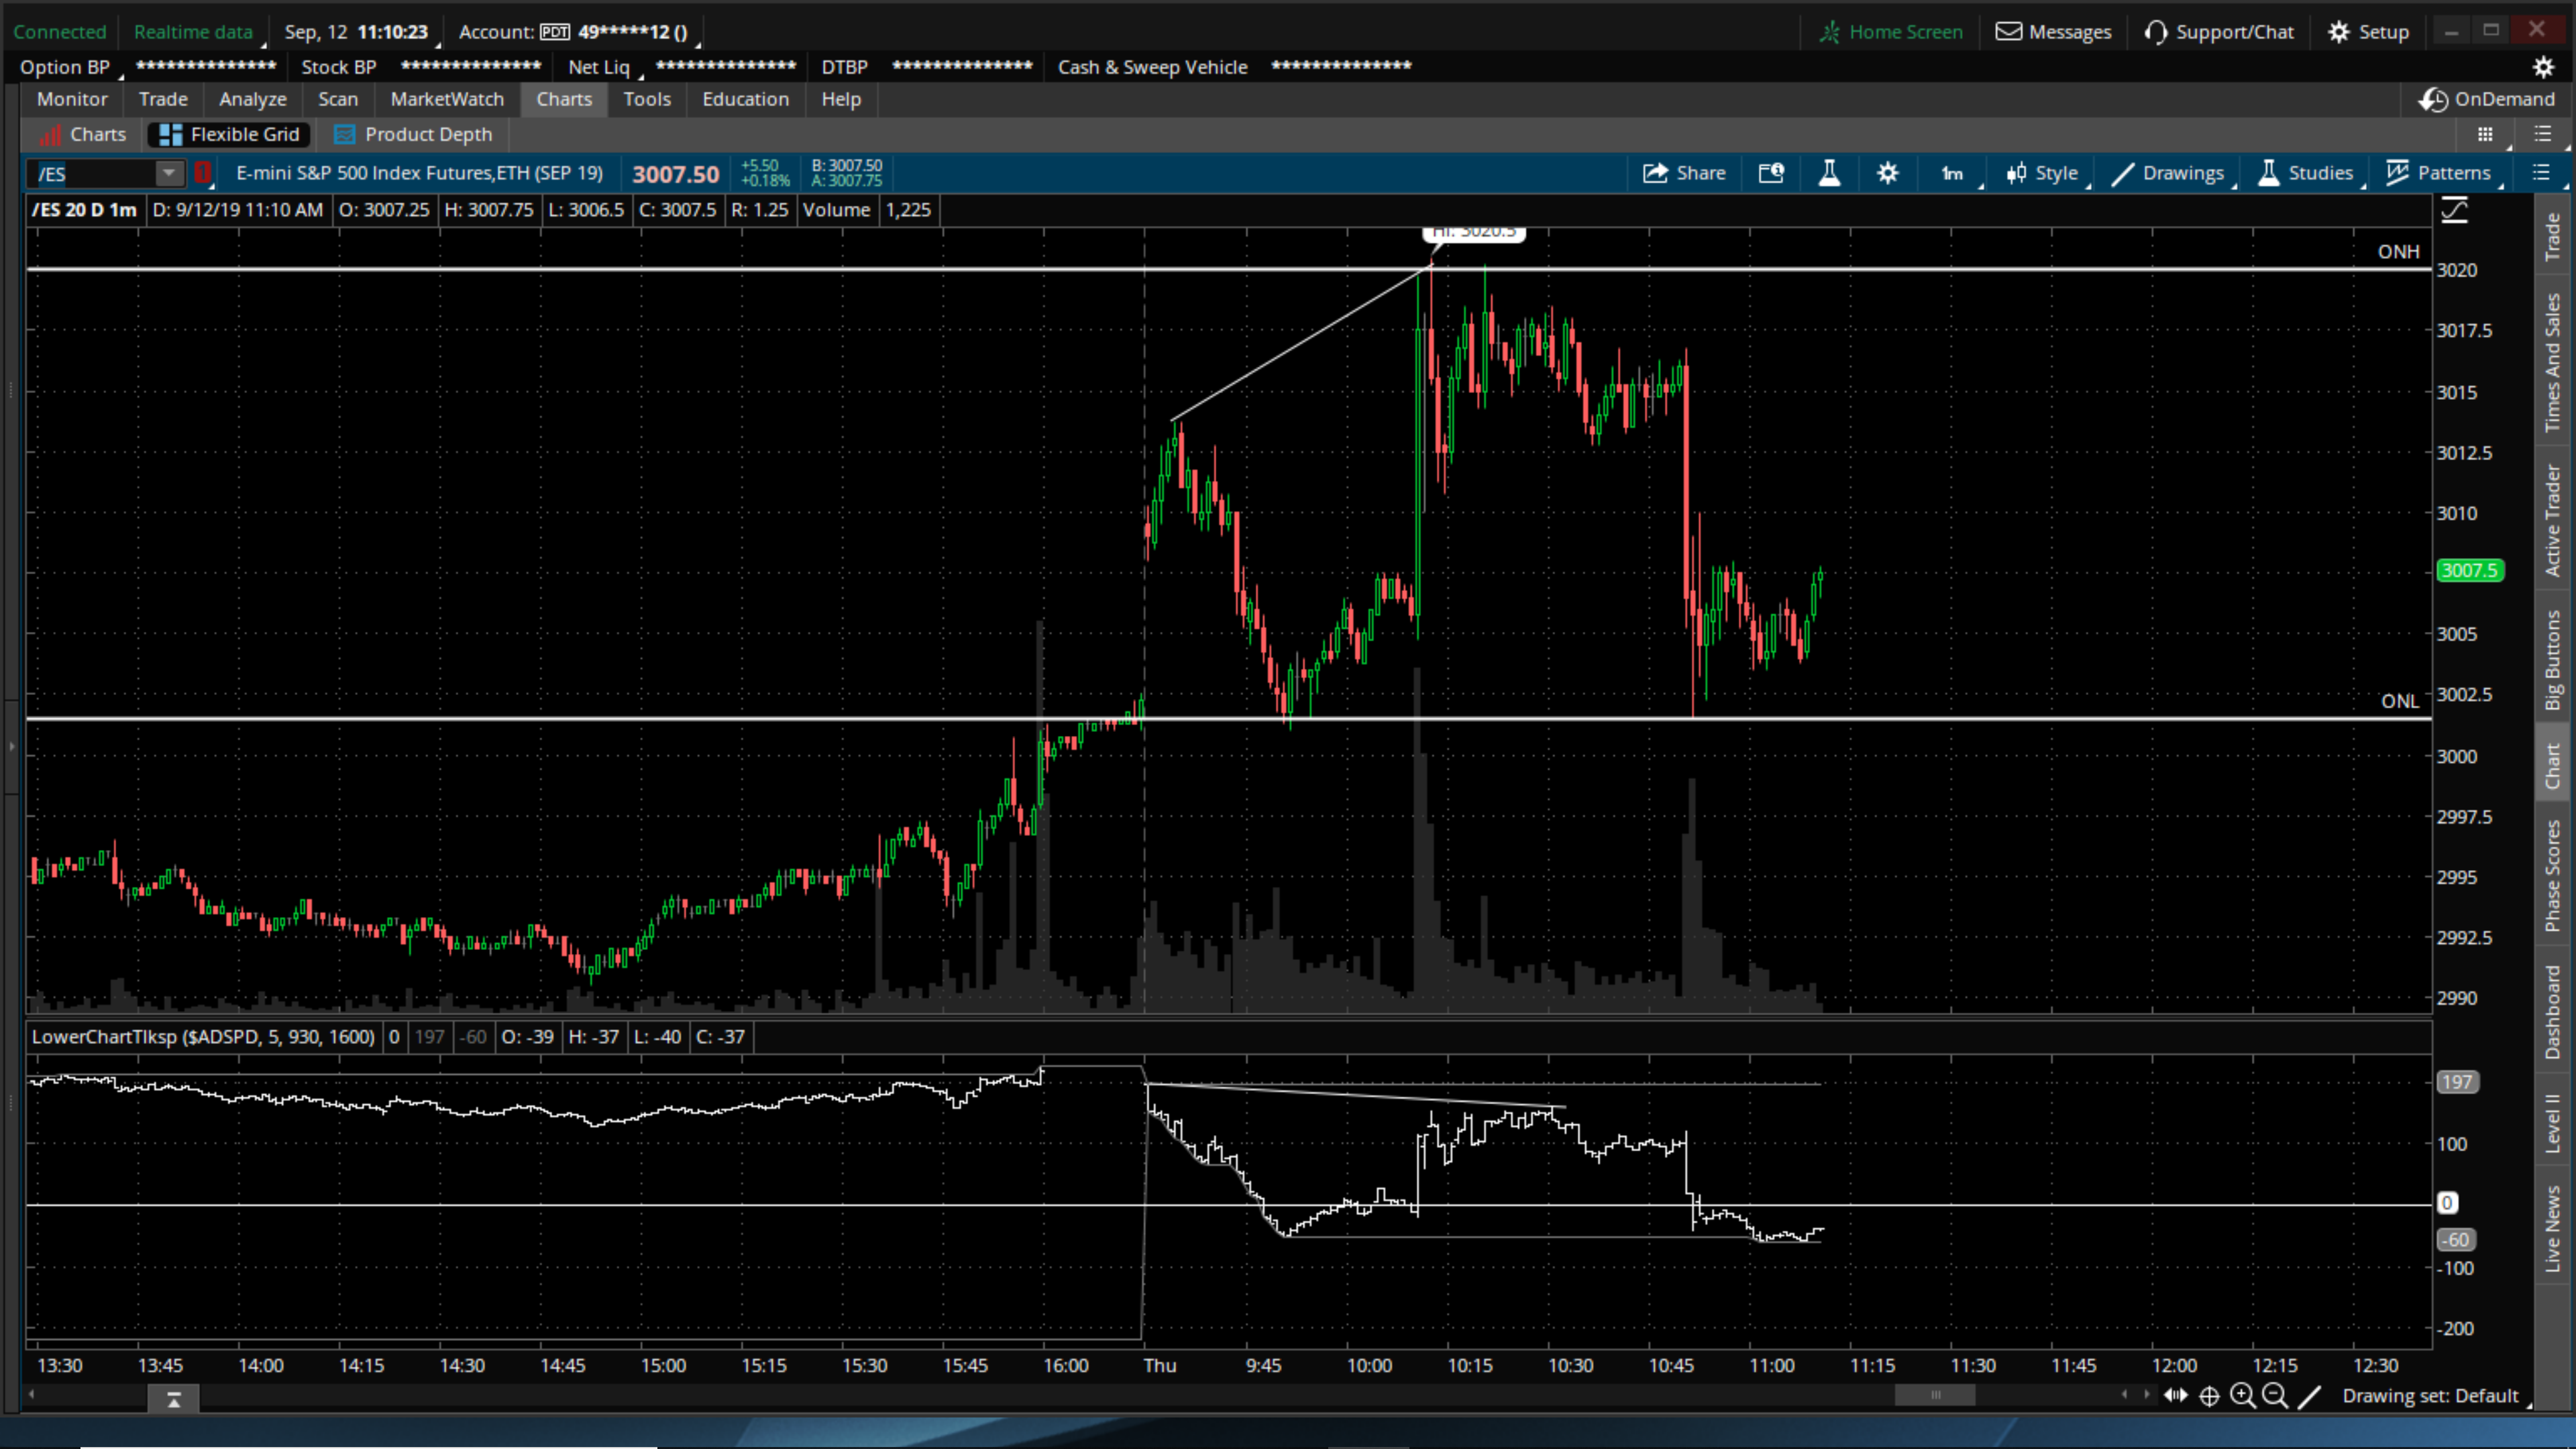Select the Product Depth sub-tab
Screen dimensions: 2576x1449
pos(414,134)
